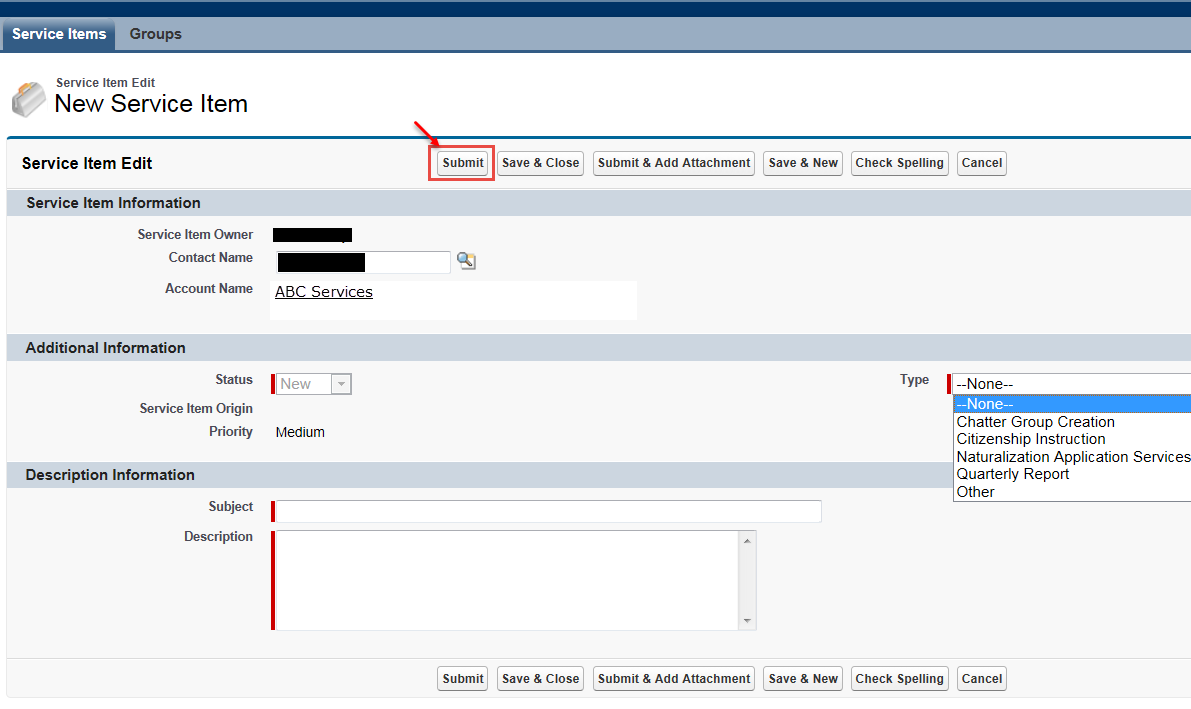Click top Submit & Add Attachment button

pyautogui.click(x=674, y=163)
